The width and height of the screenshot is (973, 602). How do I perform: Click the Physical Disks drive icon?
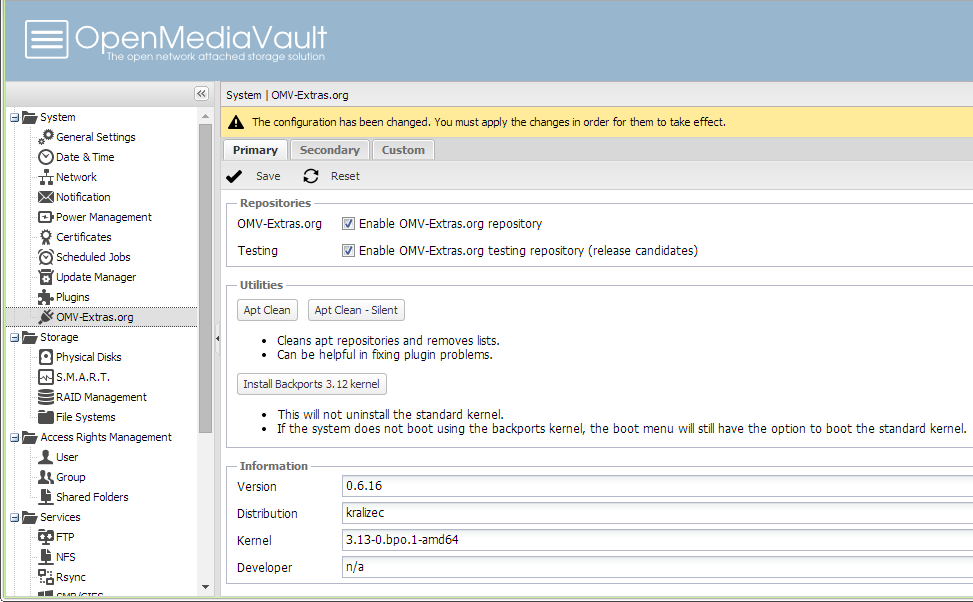(46, 357)
